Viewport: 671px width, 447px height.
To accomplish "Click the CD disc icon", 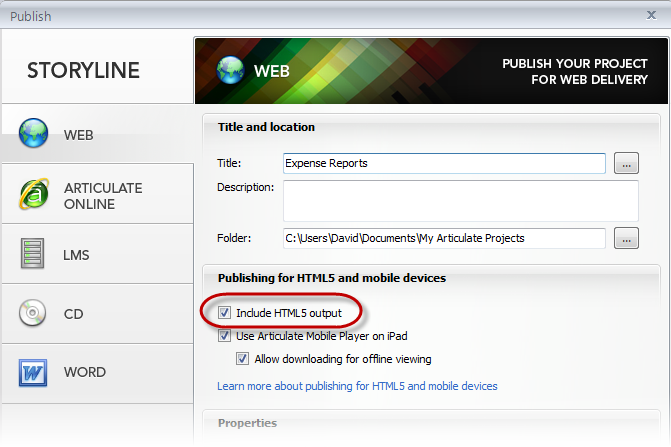I will click(x=33, y=313).
